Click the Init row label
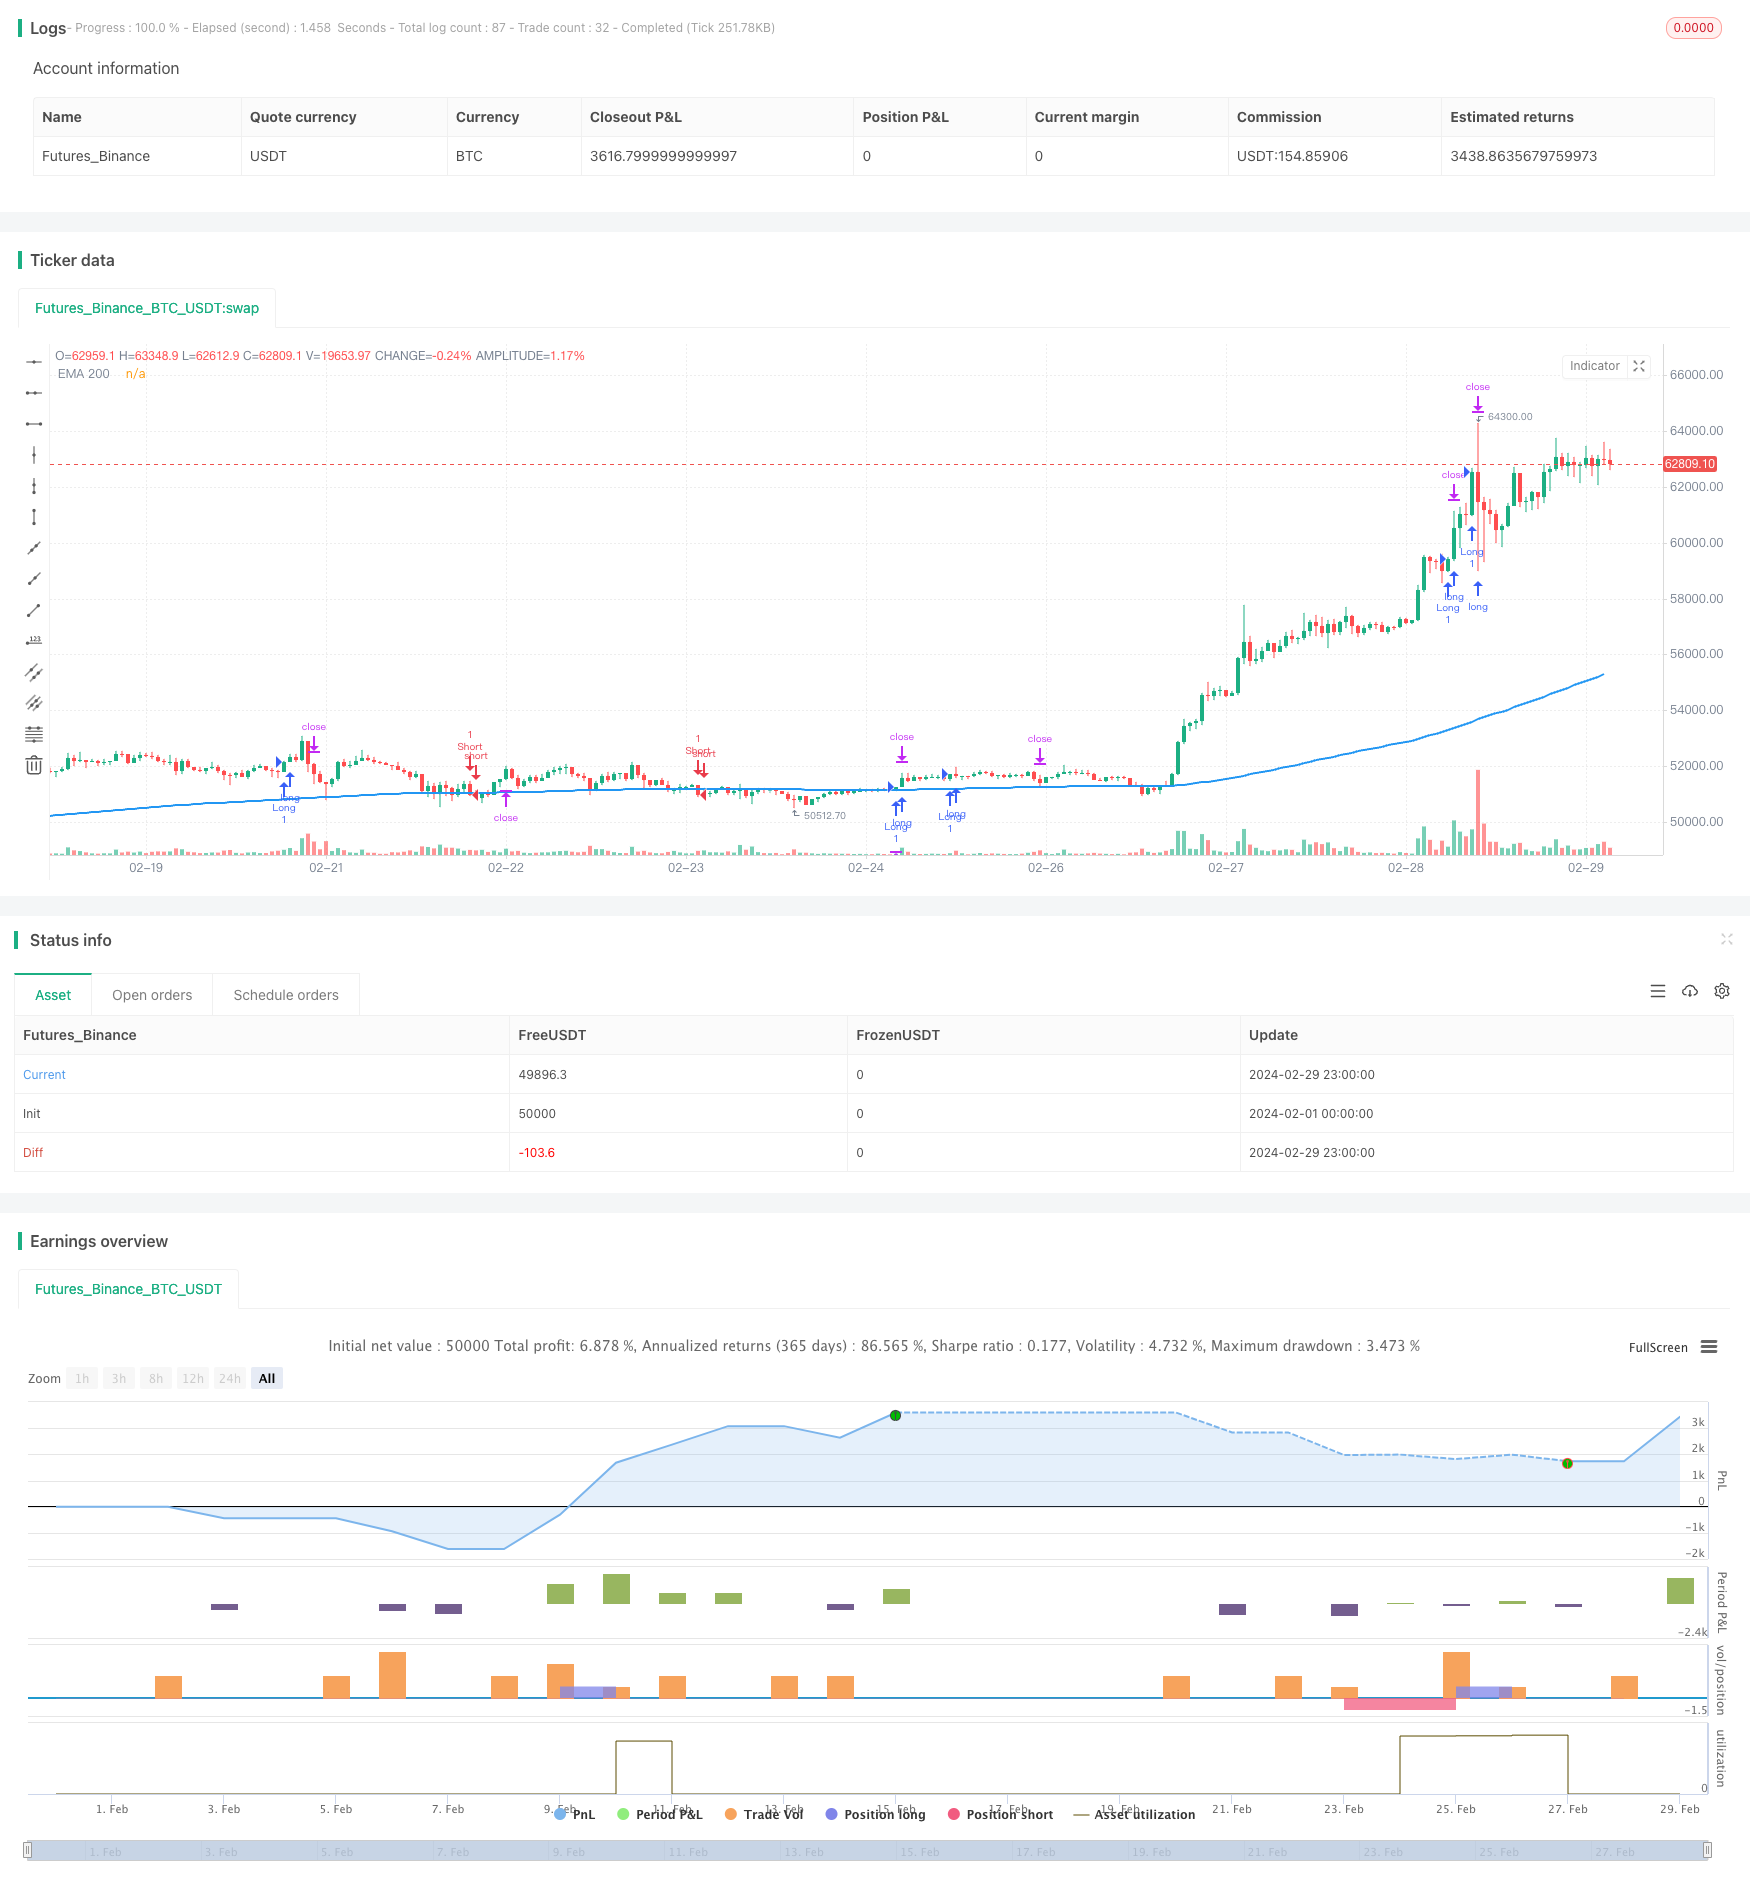The width and height of the screenshot is (1750, 1890). pos(32,1113)
